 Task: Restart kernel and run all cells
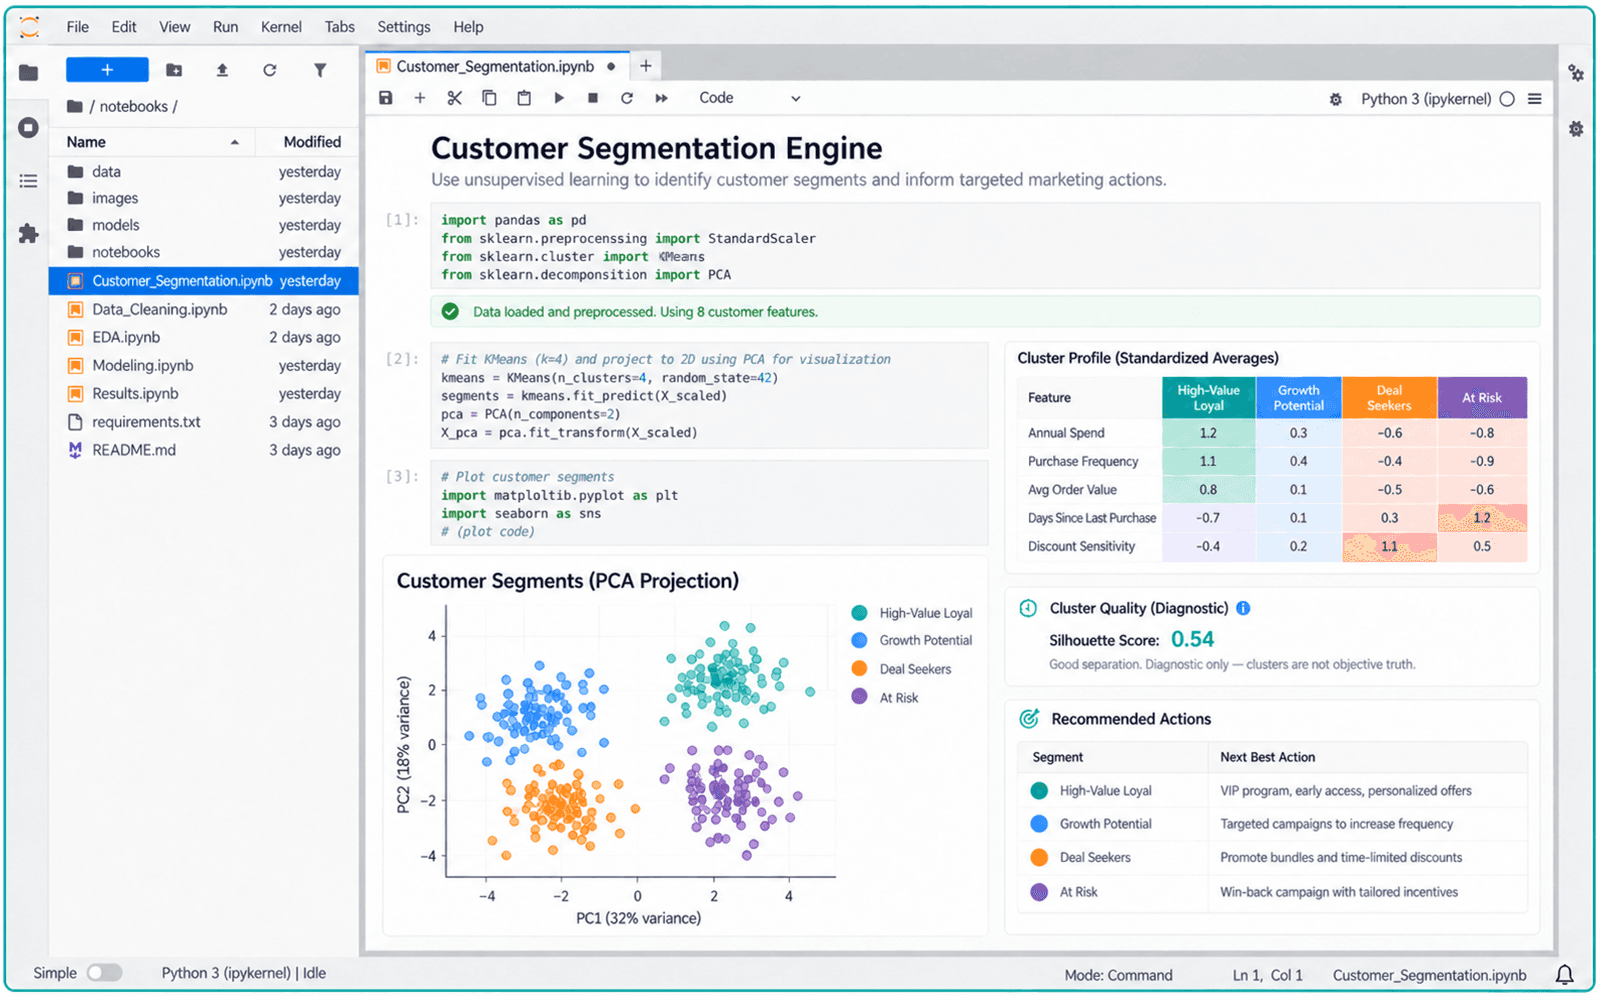point(661,98)
